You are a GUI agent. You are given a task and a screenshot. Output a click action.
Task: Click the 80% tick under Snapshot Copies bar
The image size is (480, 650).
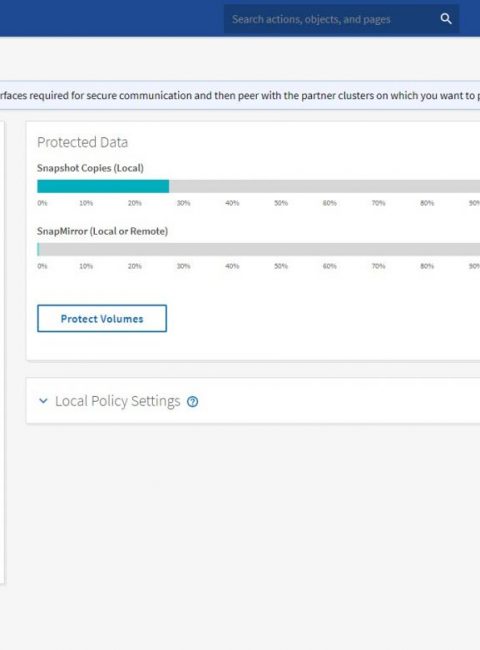[427, 203]
